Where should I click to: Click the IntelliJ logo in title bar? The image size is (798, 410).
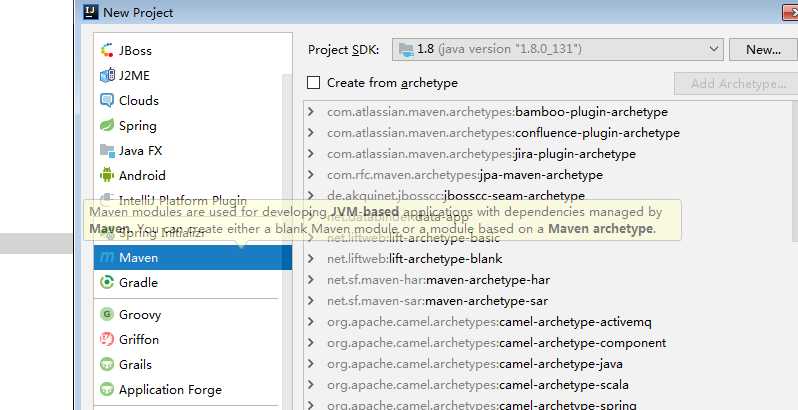pyautogui.click(x=91, y=12)
